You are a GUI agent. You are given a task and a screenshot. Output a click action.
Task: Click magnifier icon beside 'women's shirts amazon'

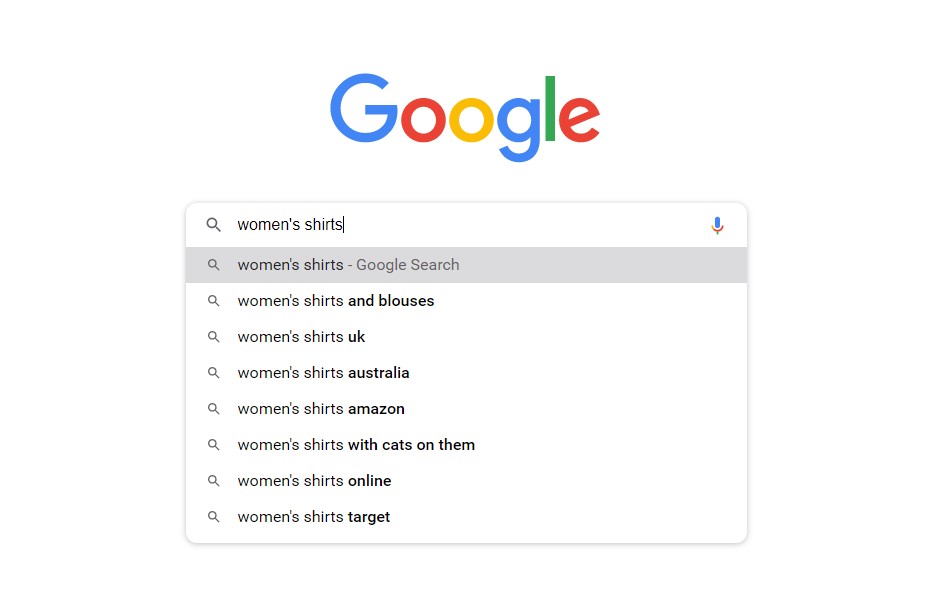click(x=213, y=409)
